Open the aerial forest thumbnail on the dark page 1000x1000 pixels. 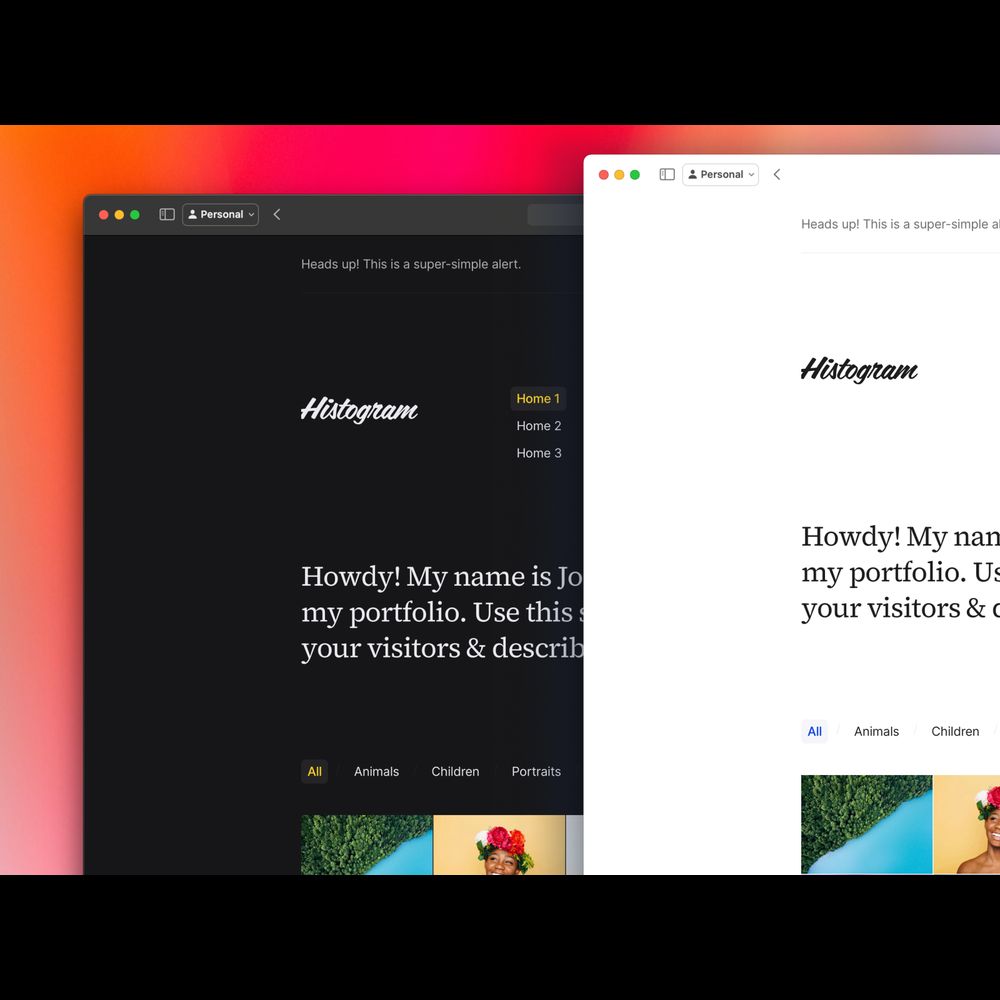point(366,844)
